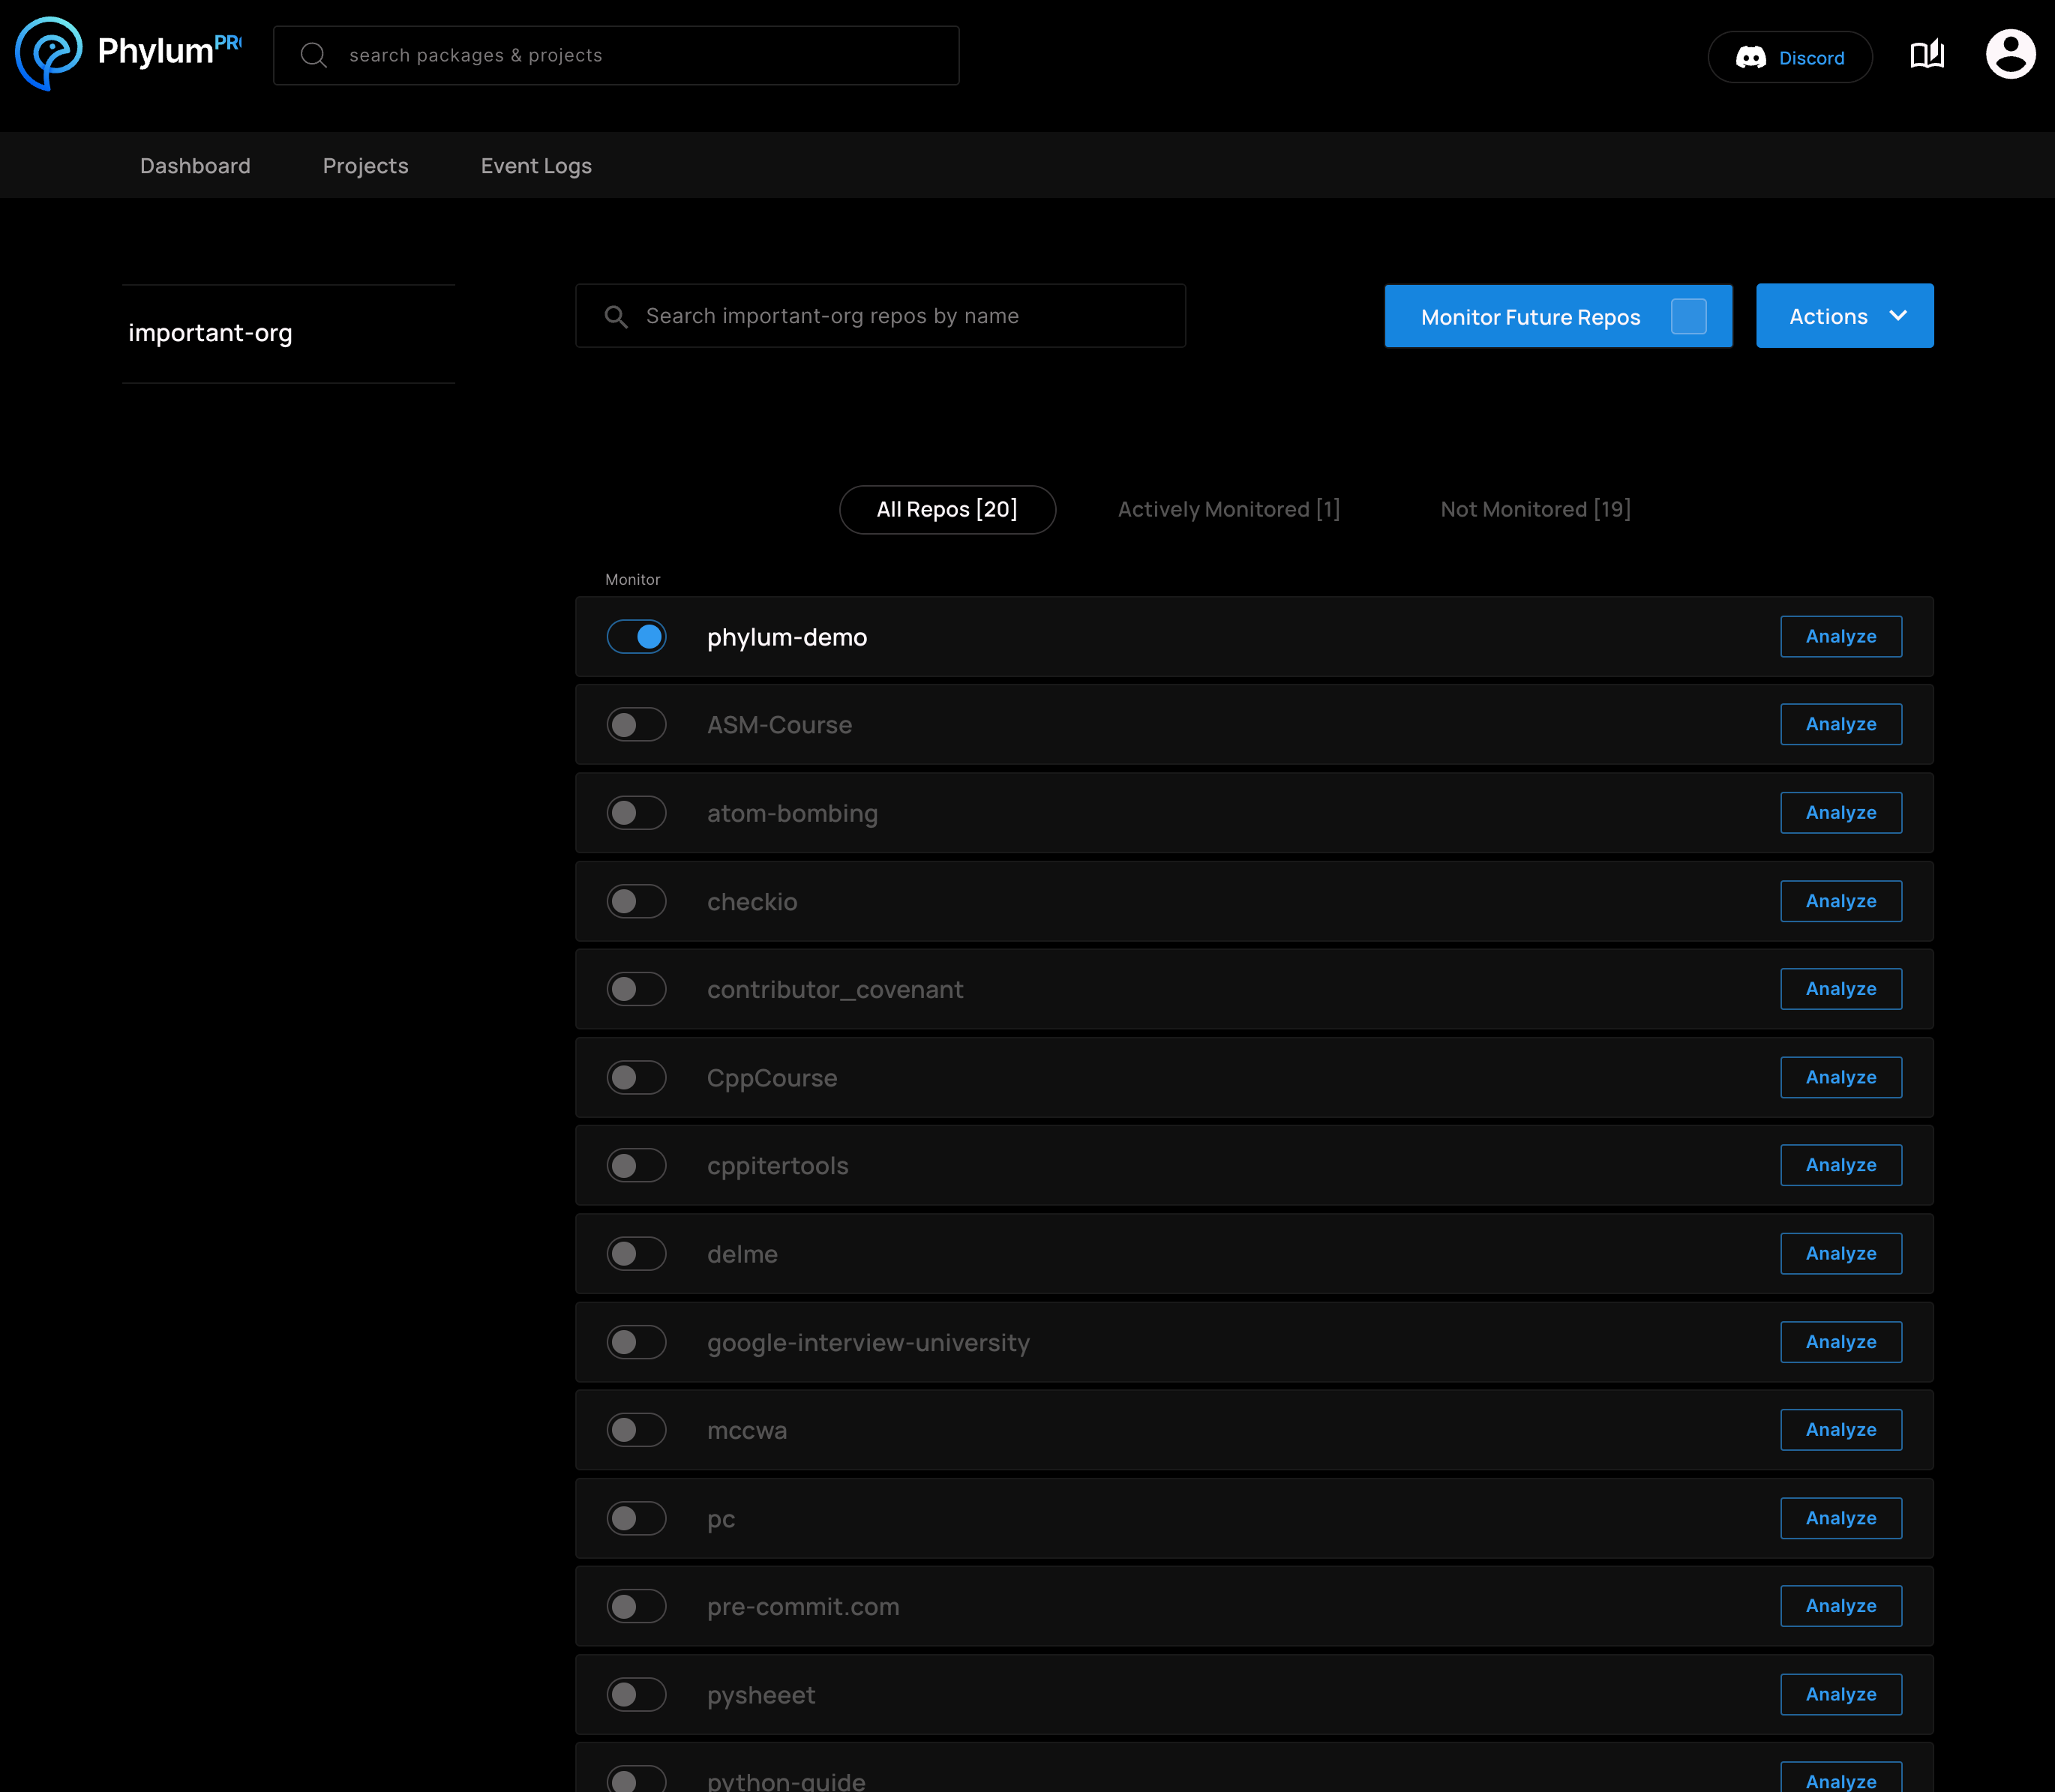Click Analyze for atom-bombing
Screen dimensions: 2055x1792
coord(1841,812)
